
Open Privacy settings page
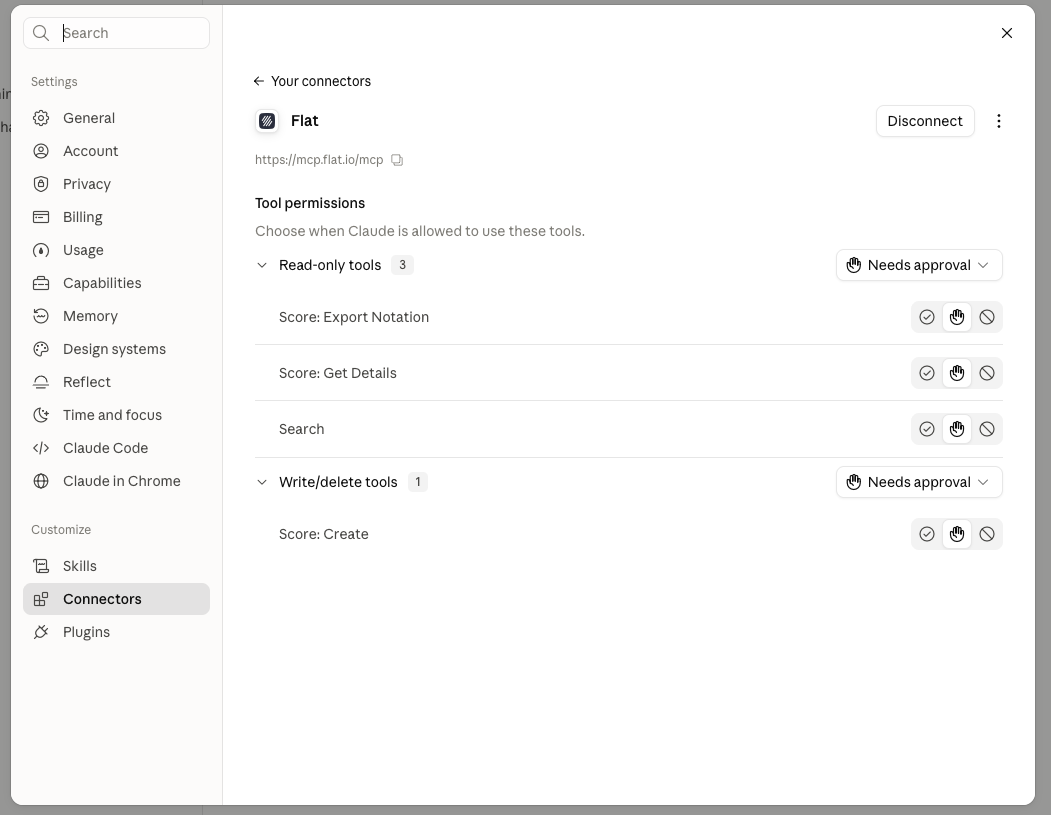pyautogui.click(x=117, y=184)
